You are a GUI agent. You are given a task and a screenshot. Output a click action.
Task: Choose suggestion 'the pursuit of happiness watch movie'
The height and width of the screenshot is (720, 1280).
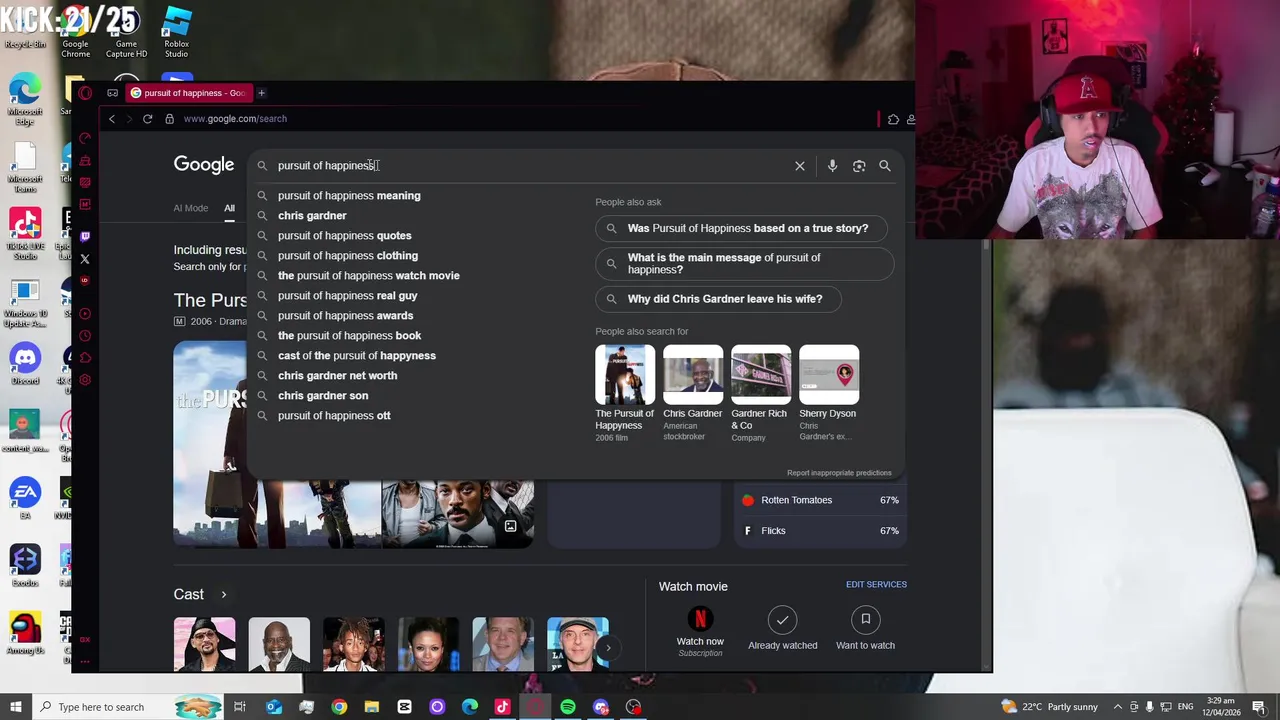(368, 276)
